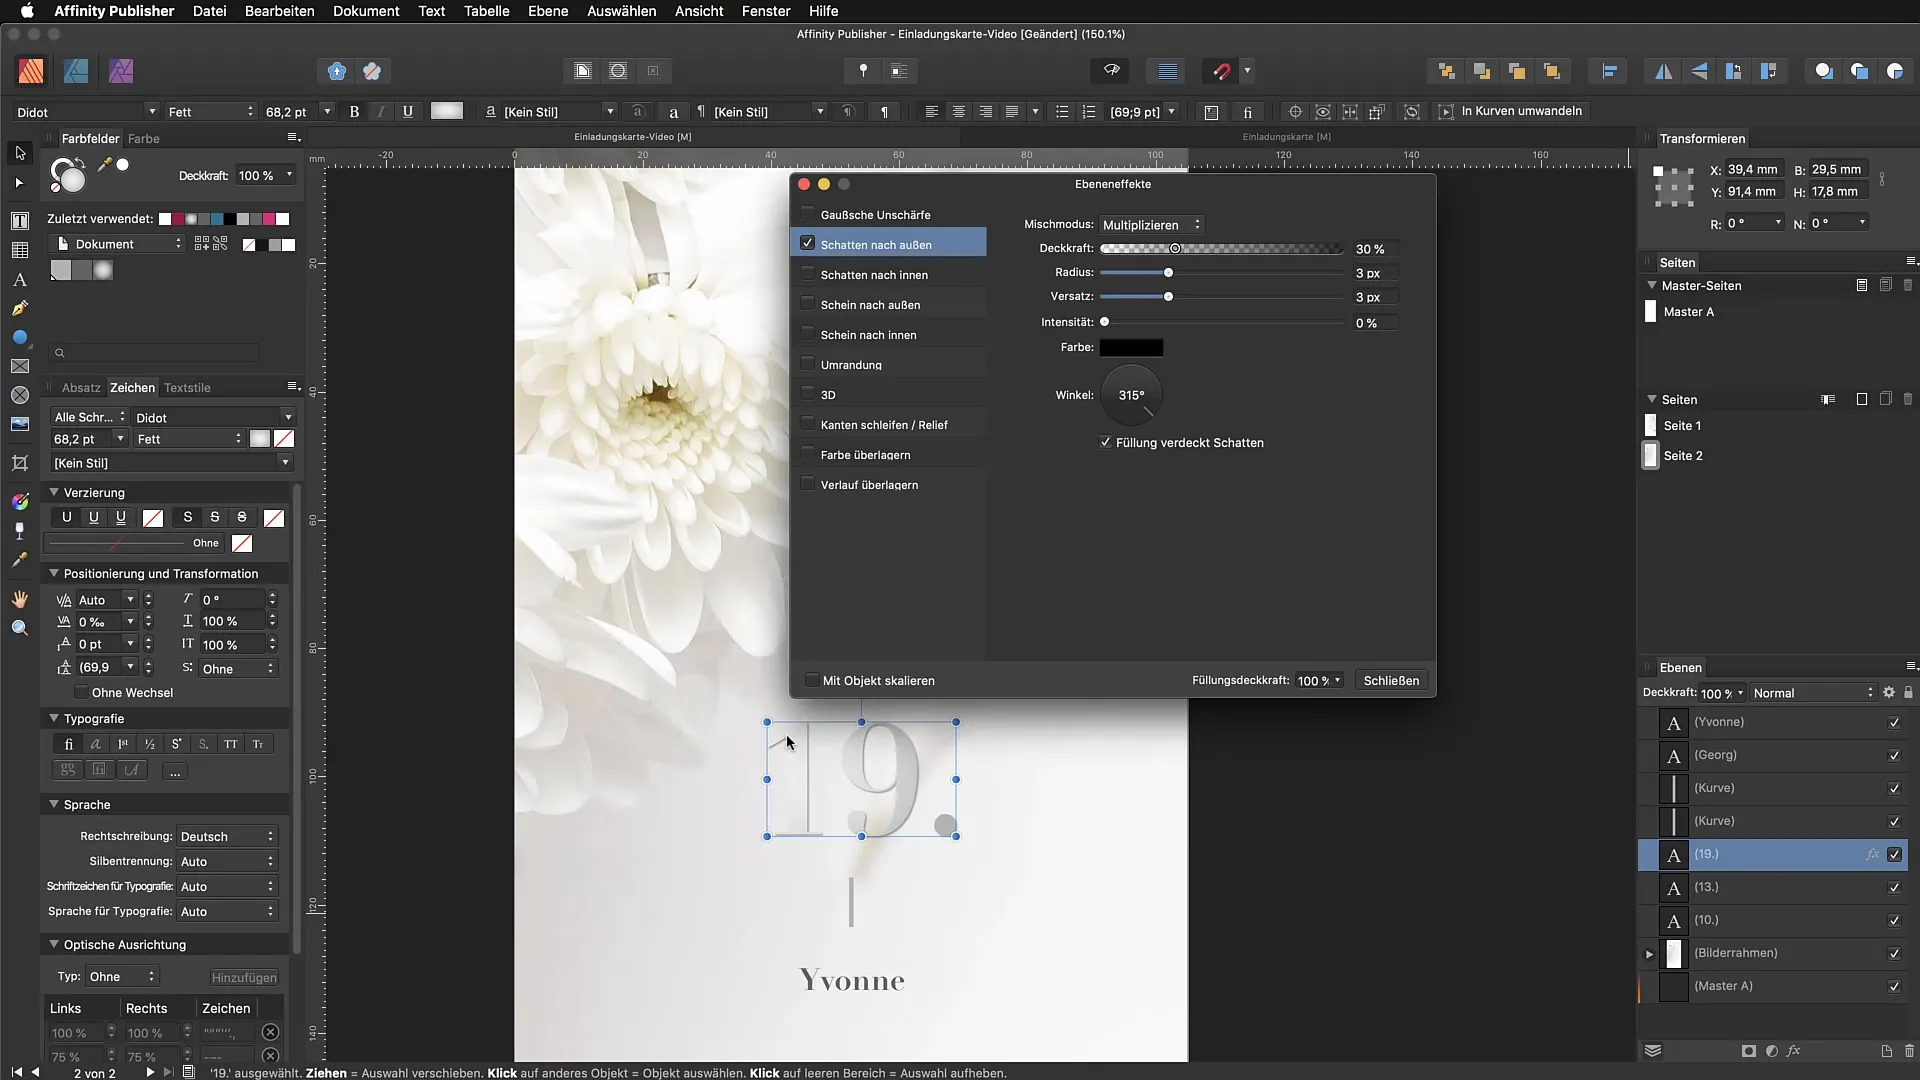
Task: Click the lock icon in Ebenen panel
Action: click(x=1908, y=692)
